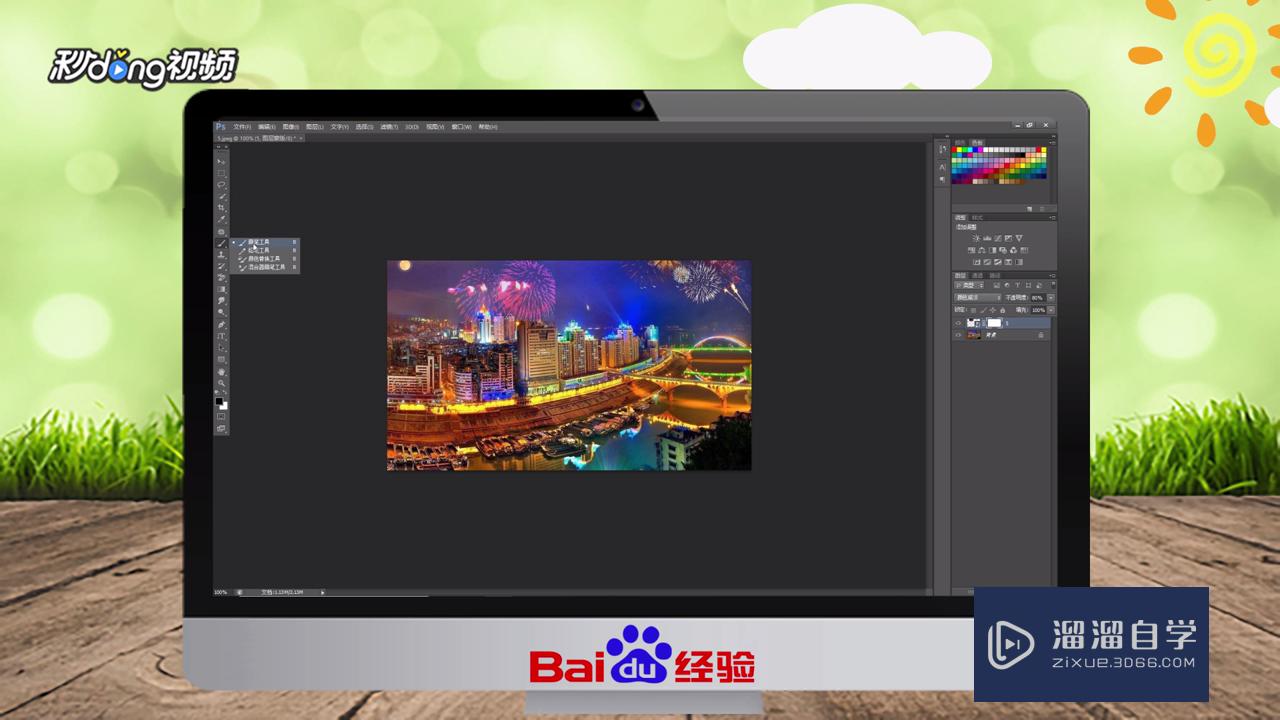The image size is (1280, 720).
Task: Open the 文件 menu
Action: pos(241,127)
